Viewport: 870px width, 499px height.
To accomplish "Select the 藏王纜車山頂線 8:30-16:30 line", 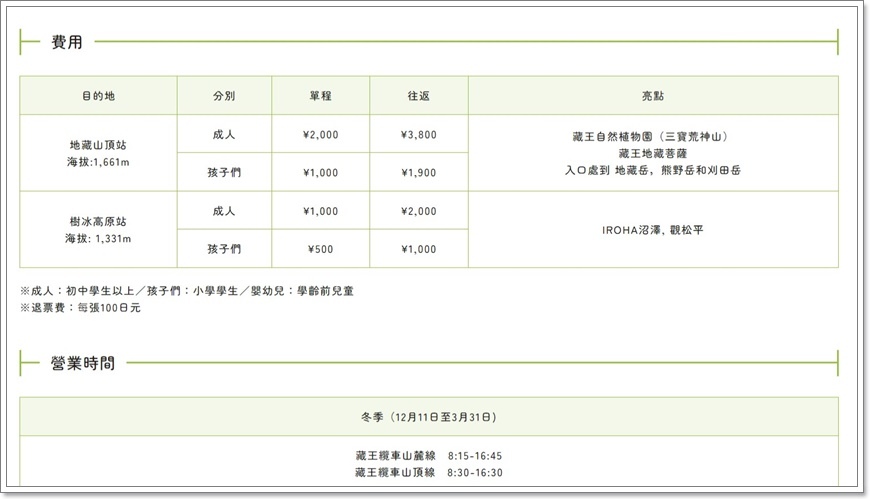I will (429, 472).
